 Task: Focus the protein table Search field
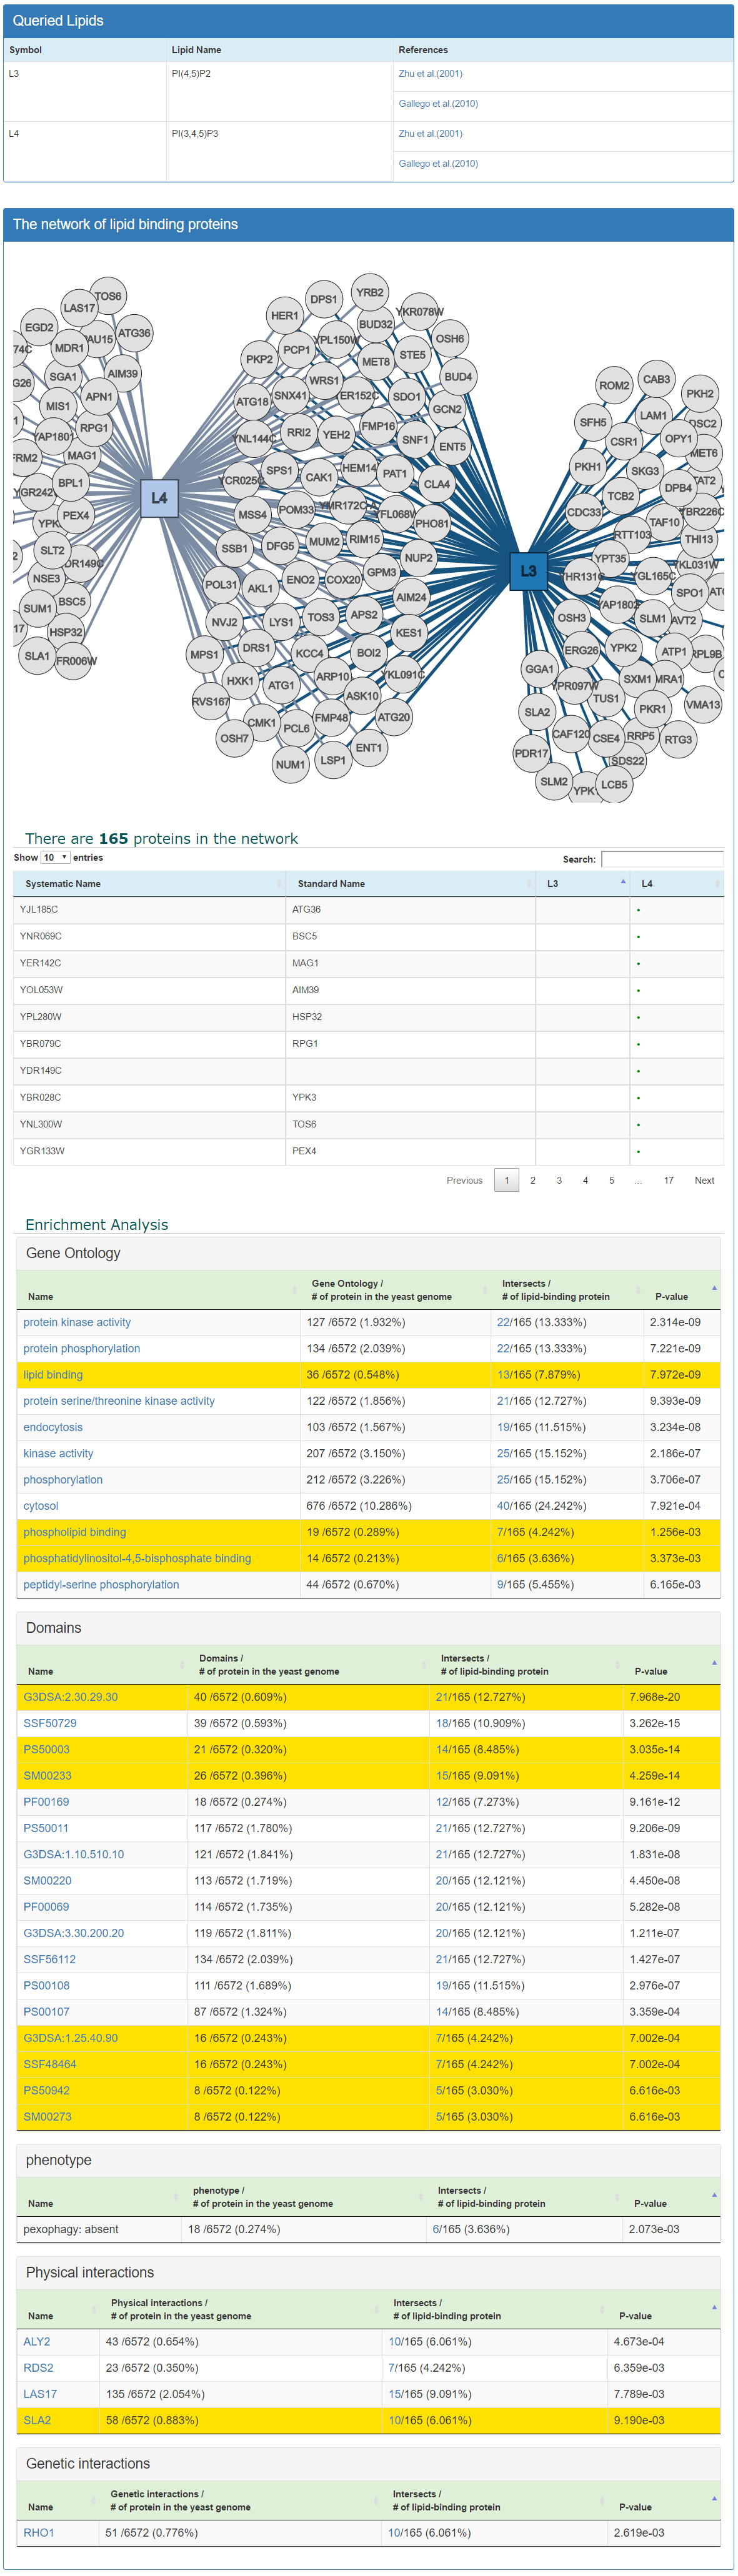[662, 859]
